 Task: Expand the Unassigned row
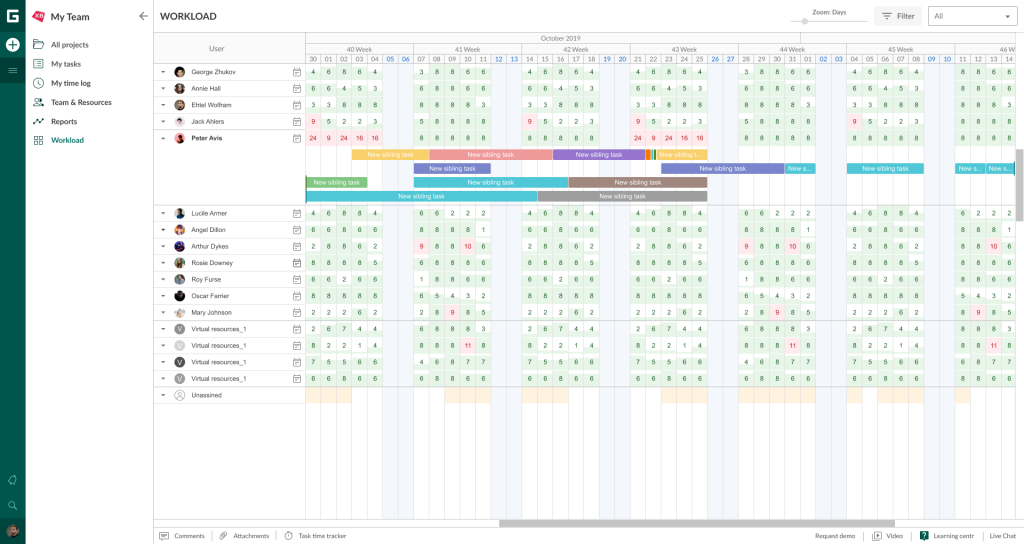pos(163,395)
